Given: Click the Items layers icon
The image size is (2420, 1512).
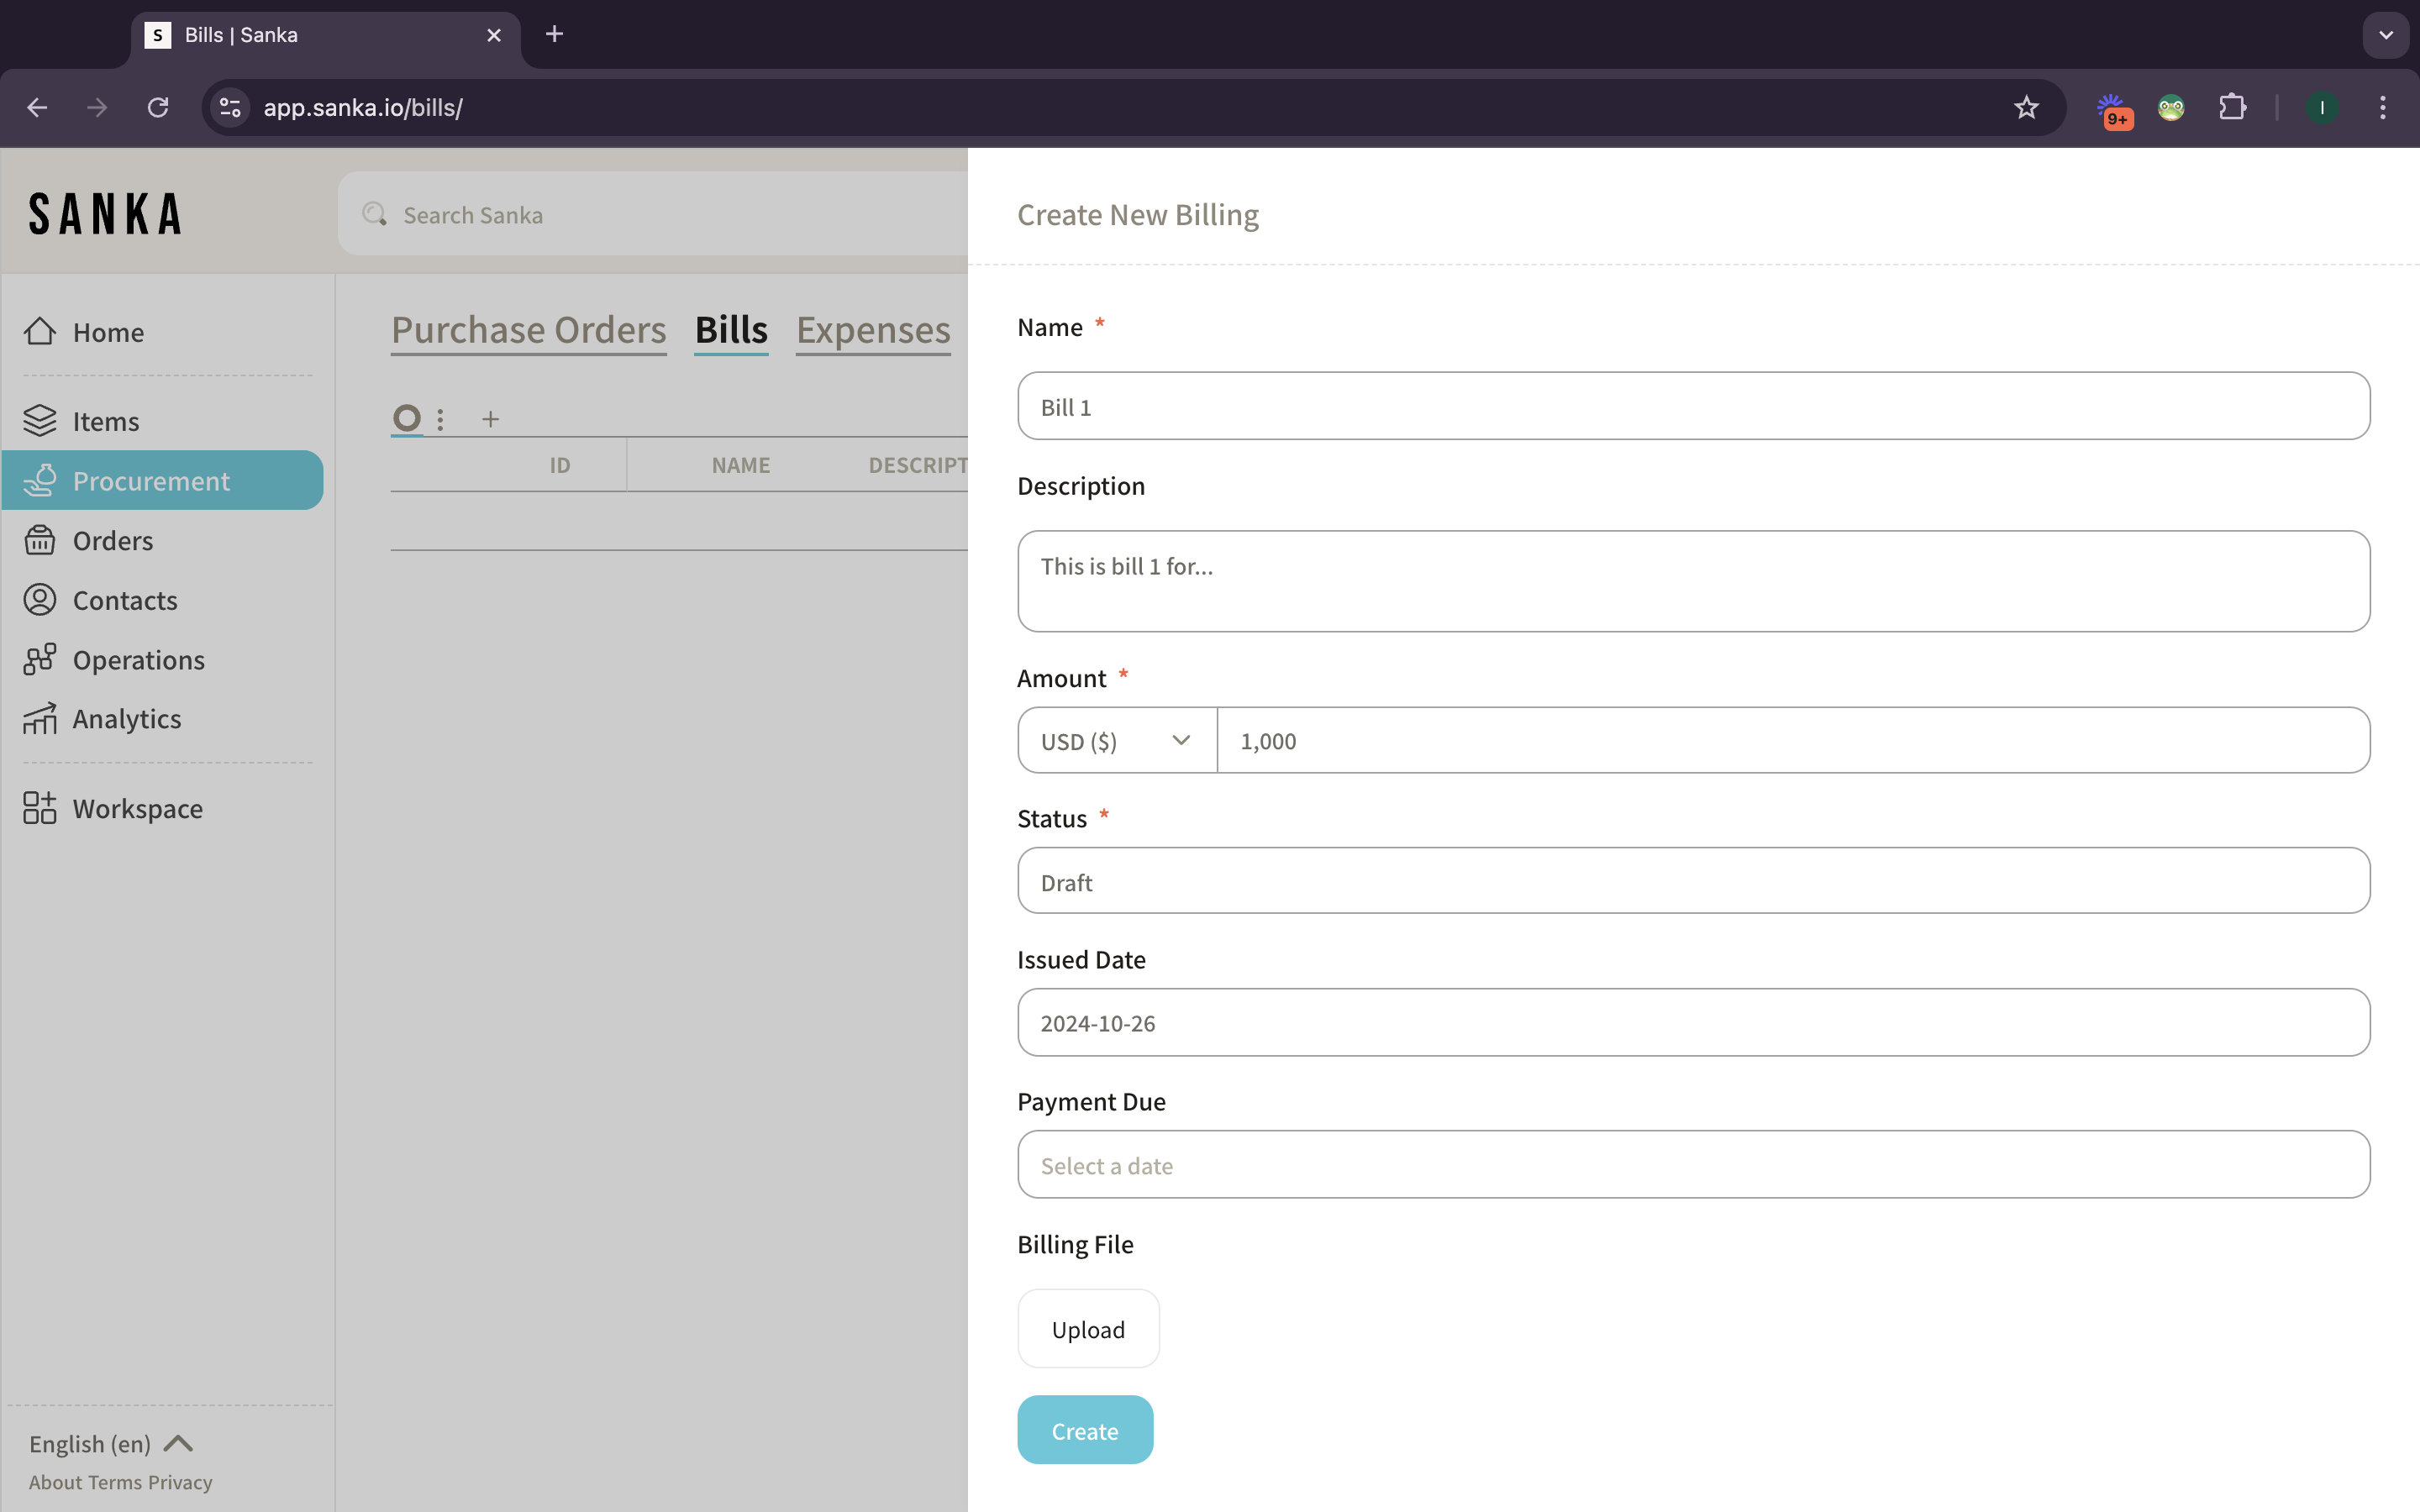Looking at the screenshot, I should click(x=40, y=421).
